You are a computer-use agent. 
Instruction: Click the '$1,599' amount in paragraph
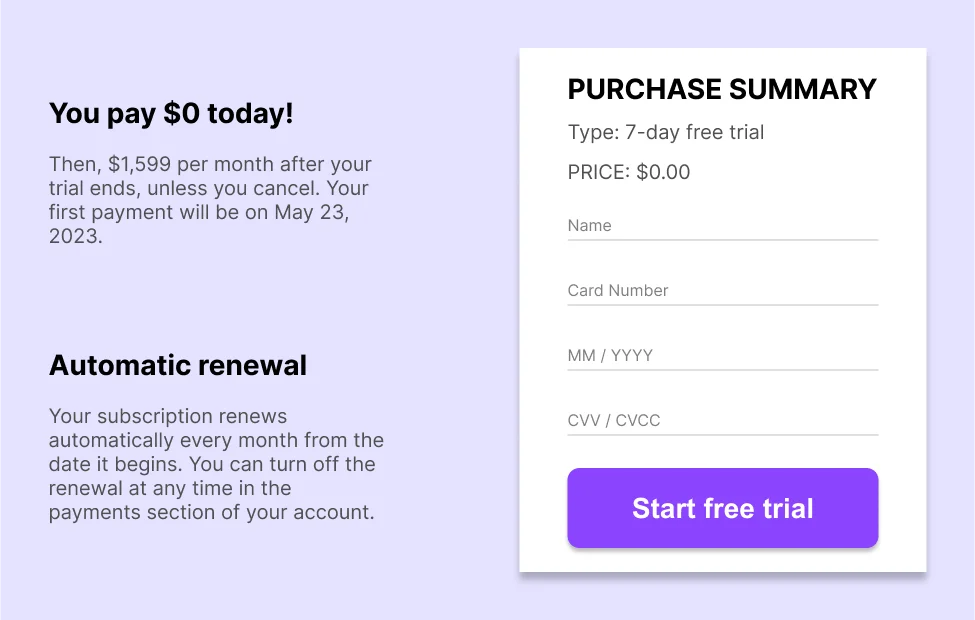tap(139, 164)
